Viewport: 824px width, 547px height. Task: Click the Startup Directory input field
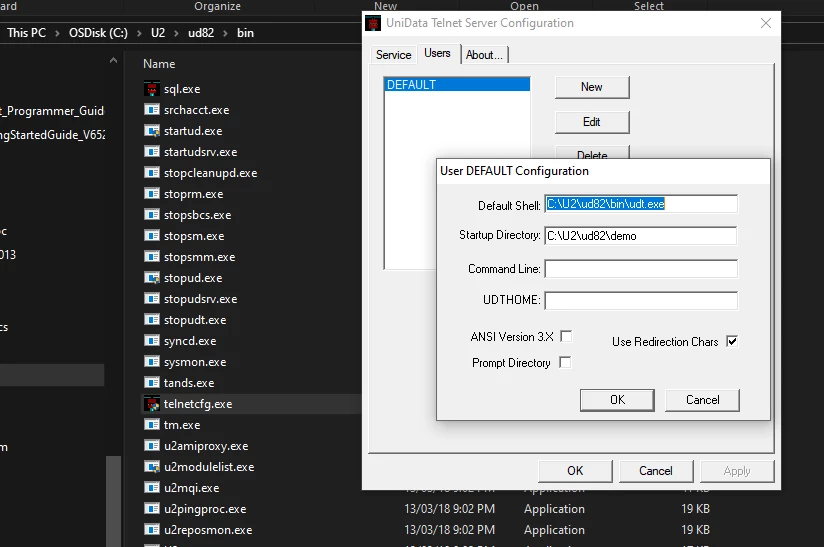[x=641, y=236]
